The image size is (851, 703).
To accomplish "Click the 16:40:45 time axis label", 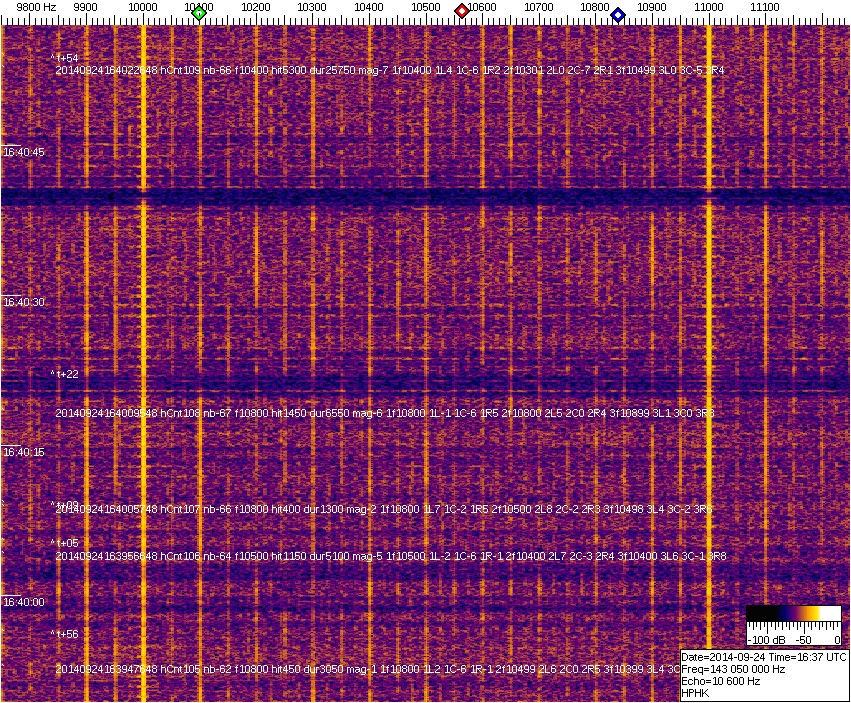I will click(x=24, y=153).
